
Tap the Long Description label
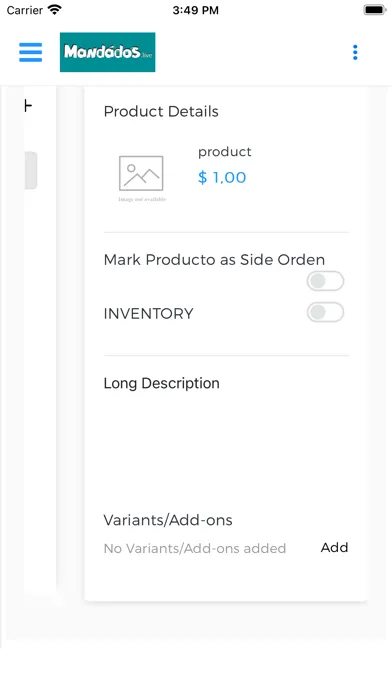point(161,383)
